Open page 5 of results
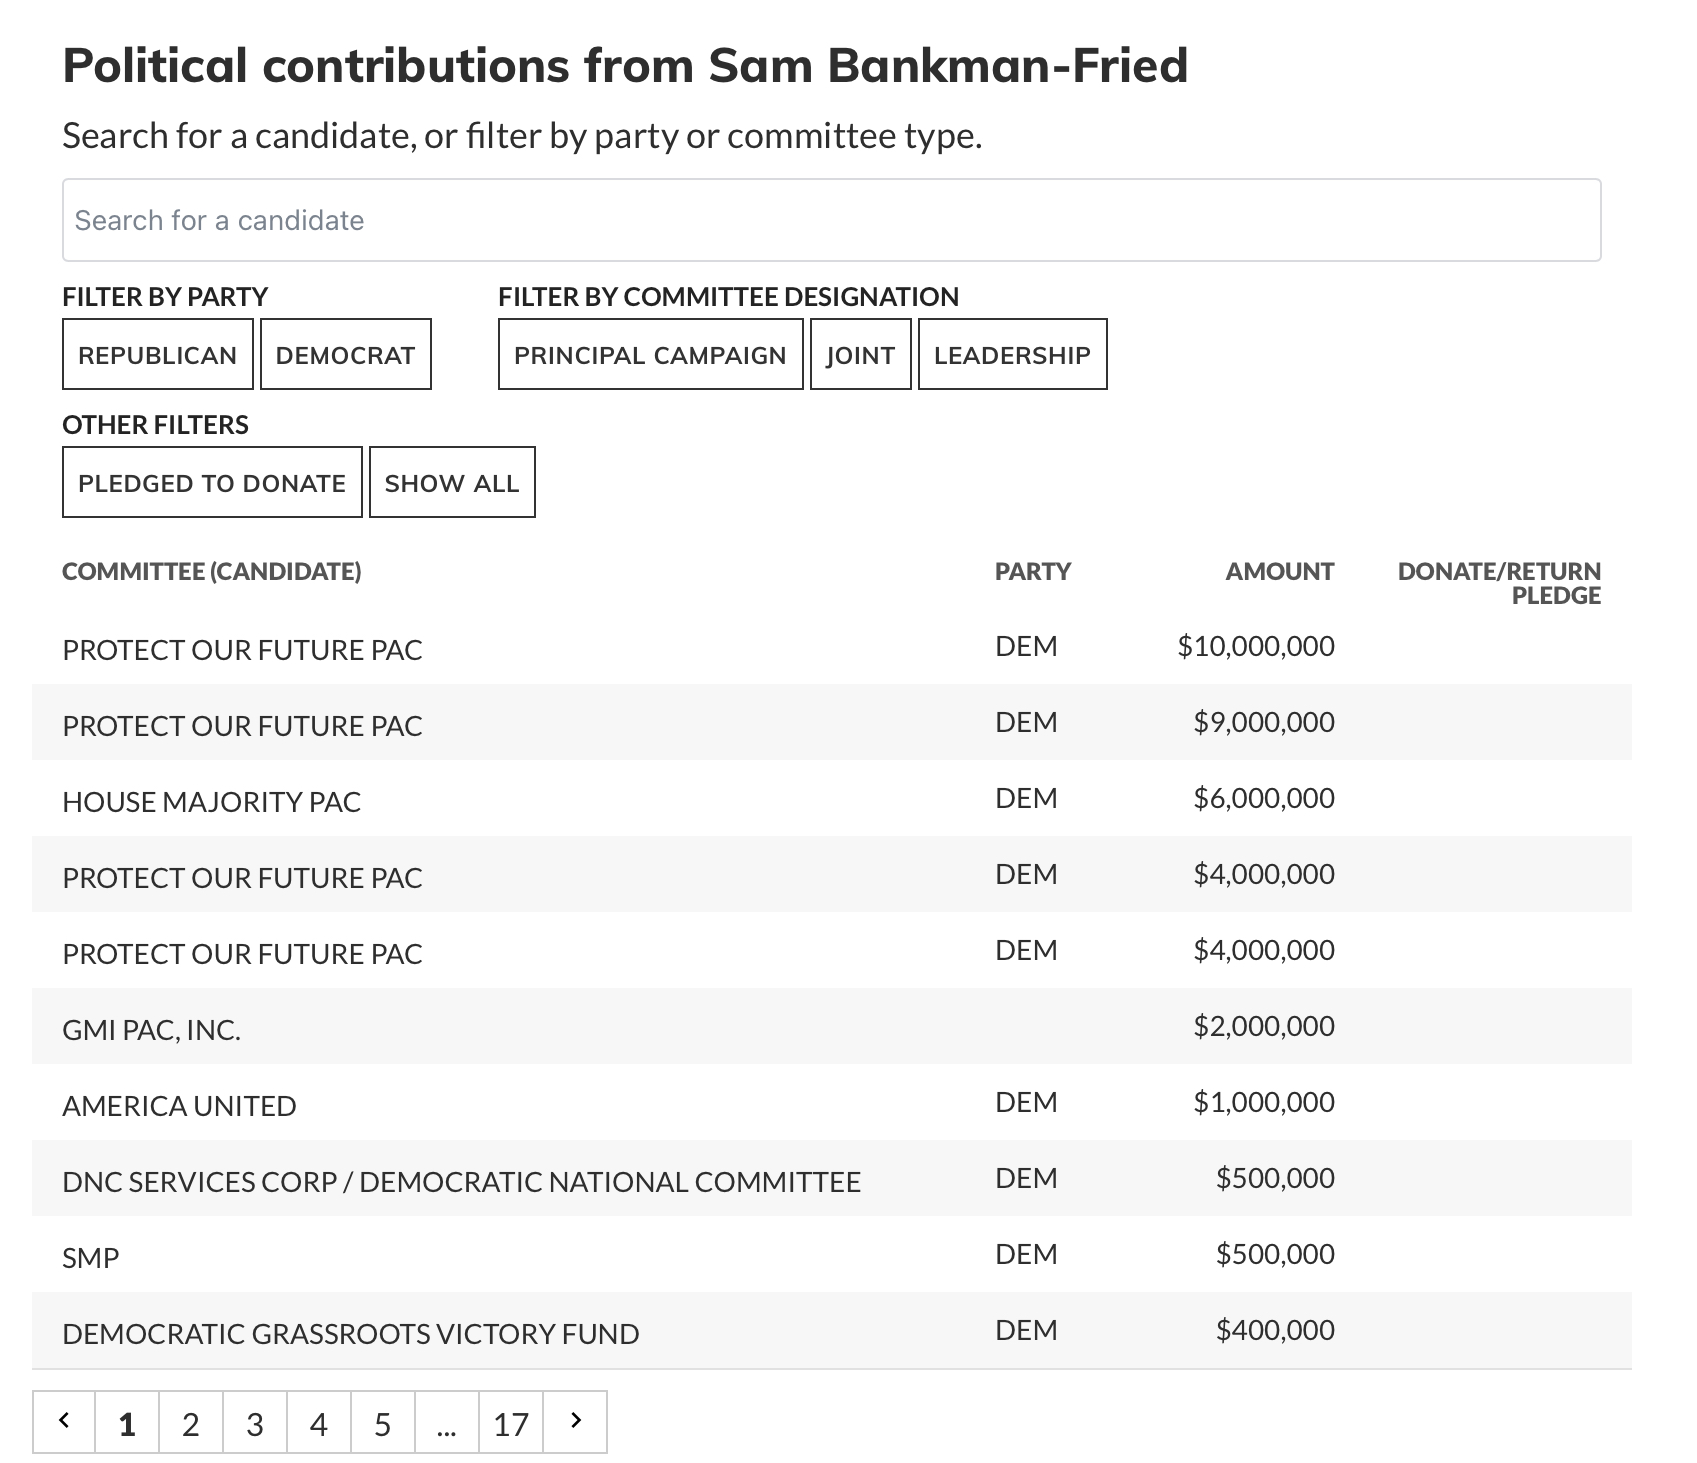Image resolution: width=1697 pixels, height=1463 pixels. pos(383,1421)
